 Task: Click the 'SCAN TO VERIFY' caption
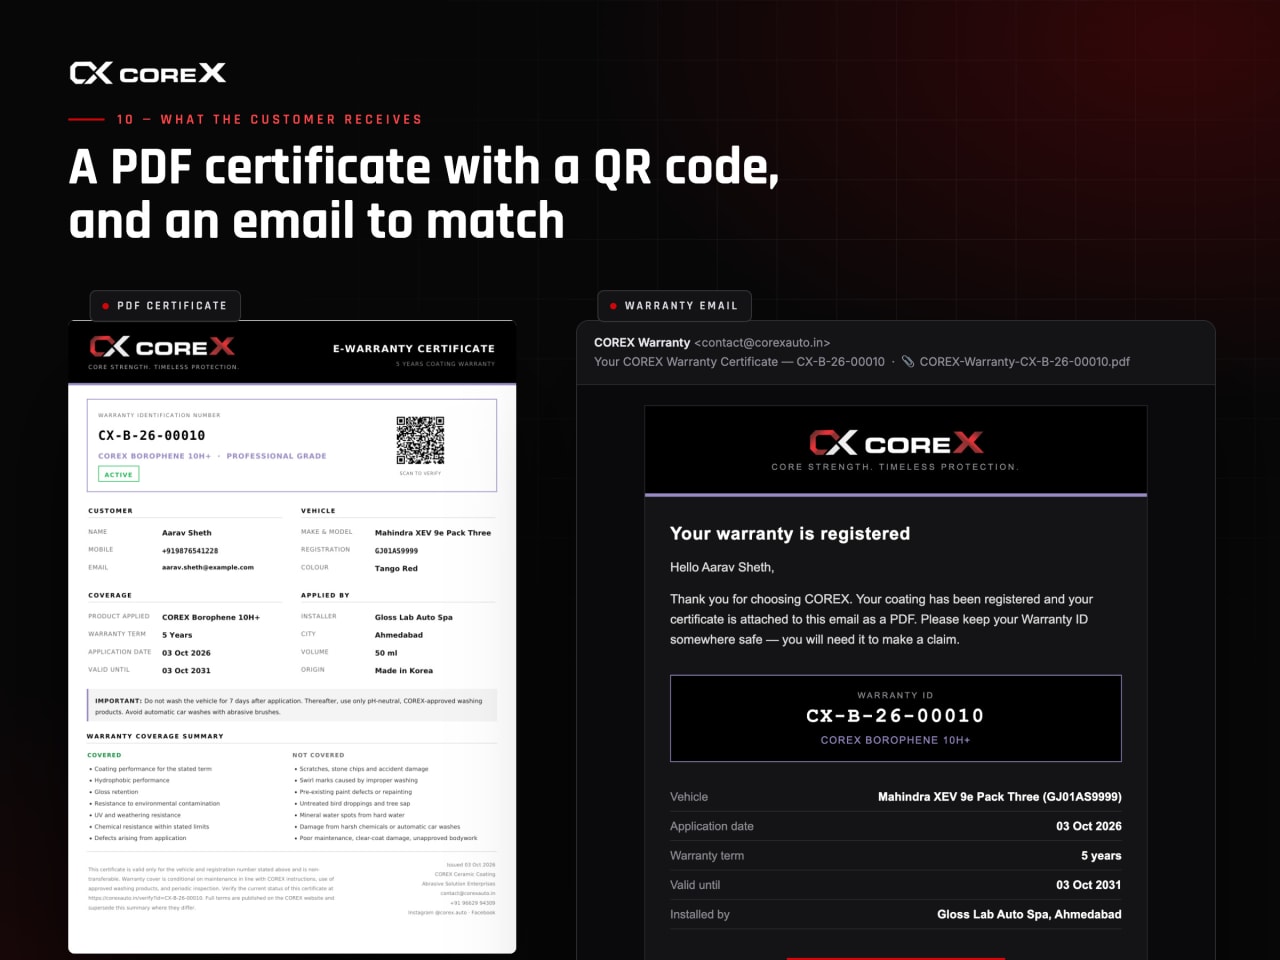(420, 473)
